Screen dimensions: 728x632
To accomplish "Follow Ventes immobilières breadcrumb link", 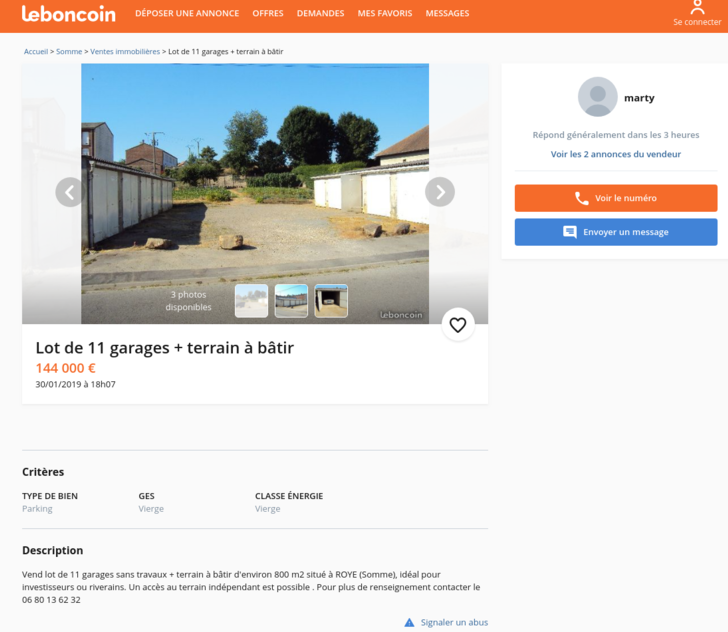I will coord(125,52).
